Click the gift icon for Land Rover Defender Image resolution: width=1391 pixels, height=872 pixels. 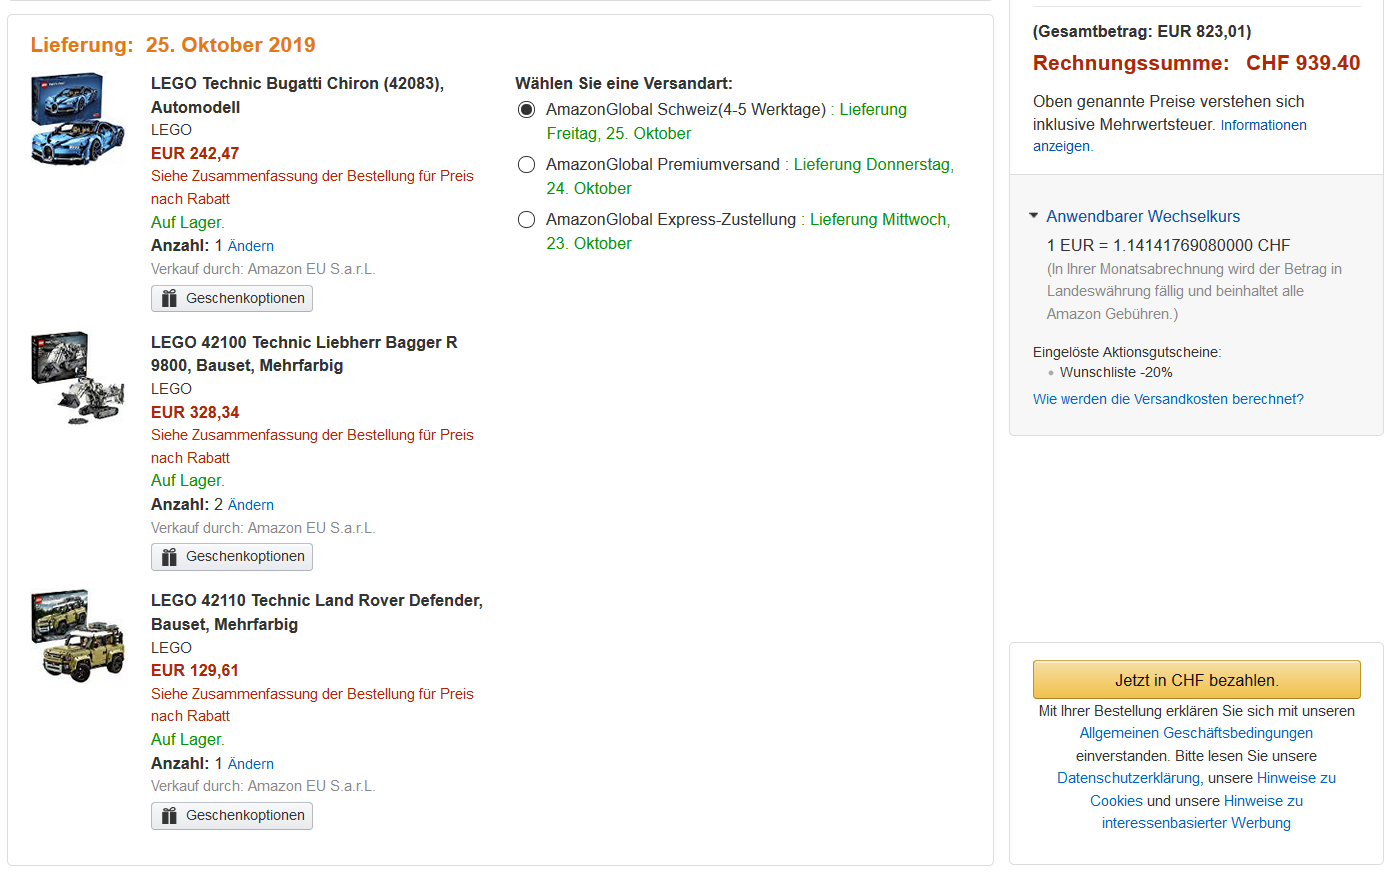point(169,816)
